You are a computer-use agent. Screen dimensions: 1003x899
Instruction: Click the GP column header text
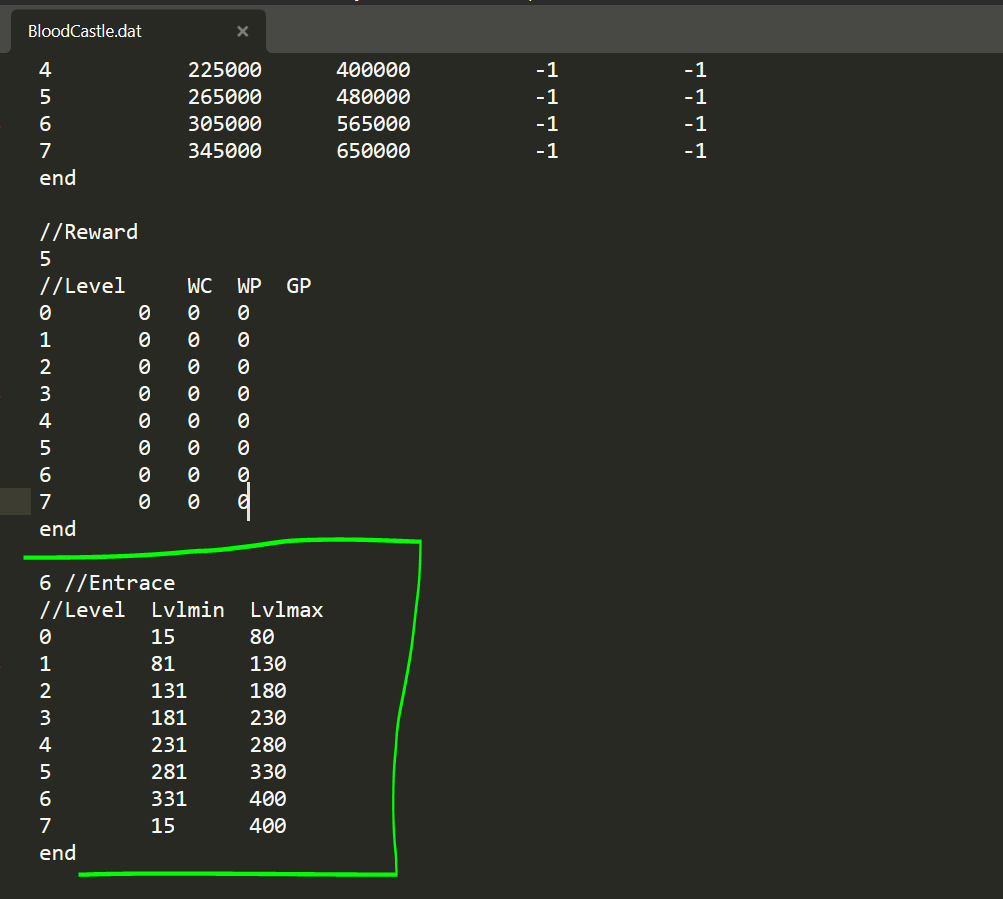[299, 286]
